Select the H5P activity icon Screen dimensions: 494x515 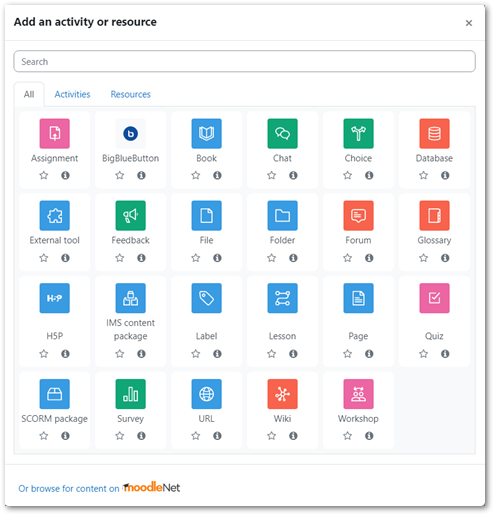click(54, 298)
